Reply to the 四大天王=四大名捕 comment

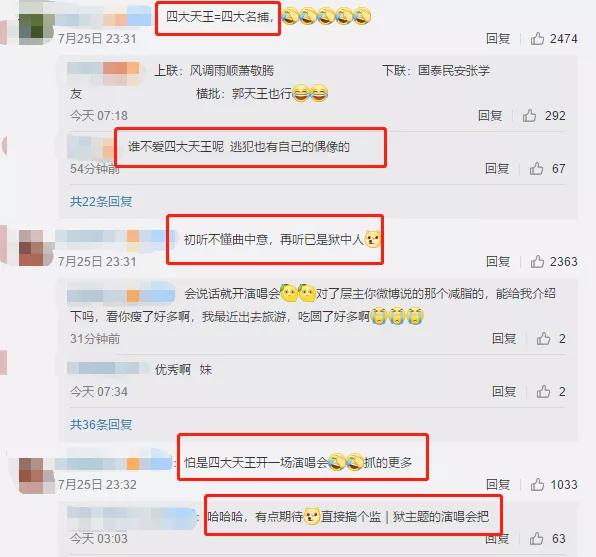(x=498, y=38)
